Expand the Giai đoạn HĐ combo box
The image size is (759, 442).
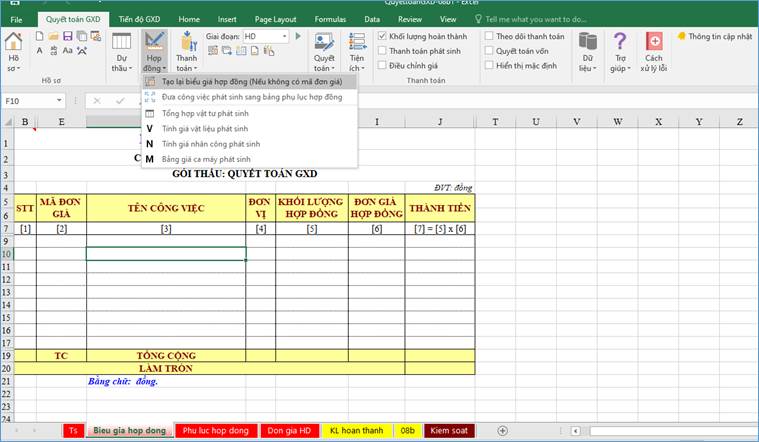point(285,36)
